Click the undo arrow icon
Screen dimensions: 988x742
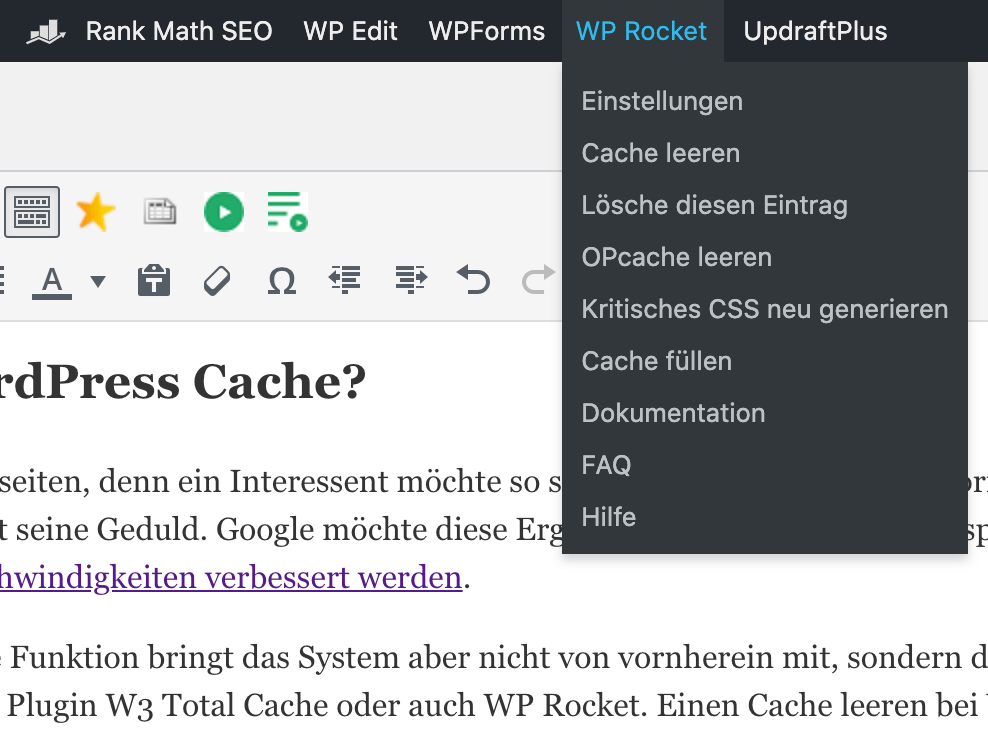coord(474,280)
